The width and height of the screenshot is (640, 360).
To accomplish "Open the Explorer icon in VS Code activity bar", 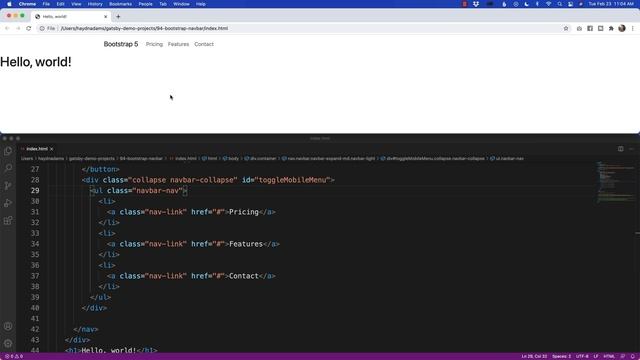I will (x=8, y=151).
